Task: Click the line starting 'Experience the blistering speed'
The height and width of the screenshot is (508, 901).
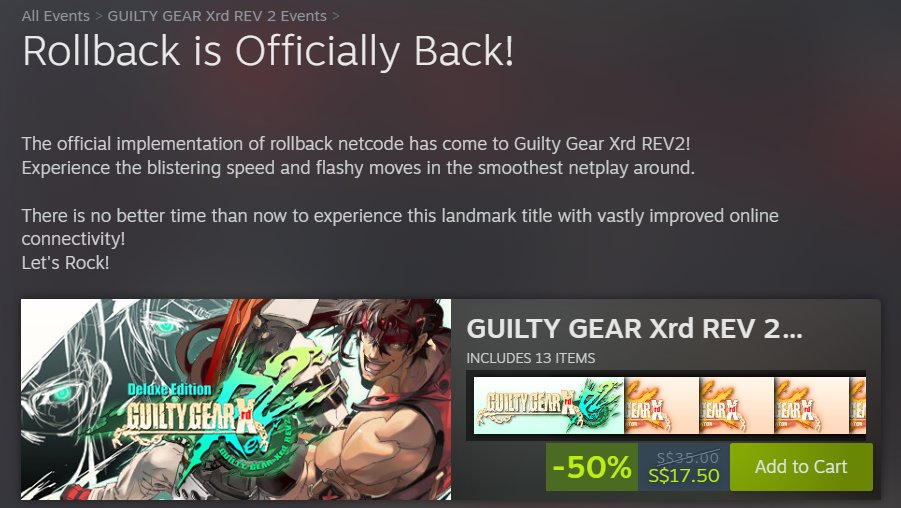Action: coord(358,168)
